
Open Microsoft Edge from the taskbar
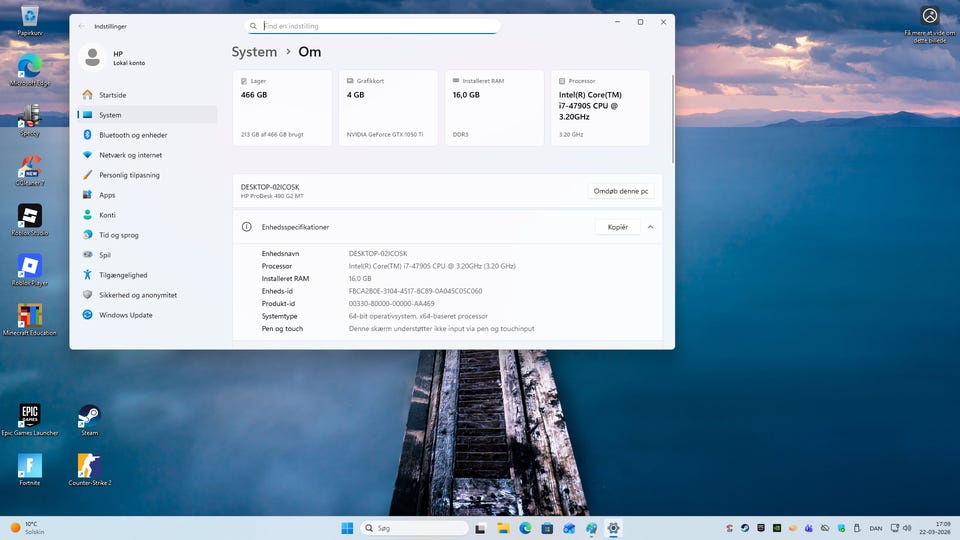point(526,528)
